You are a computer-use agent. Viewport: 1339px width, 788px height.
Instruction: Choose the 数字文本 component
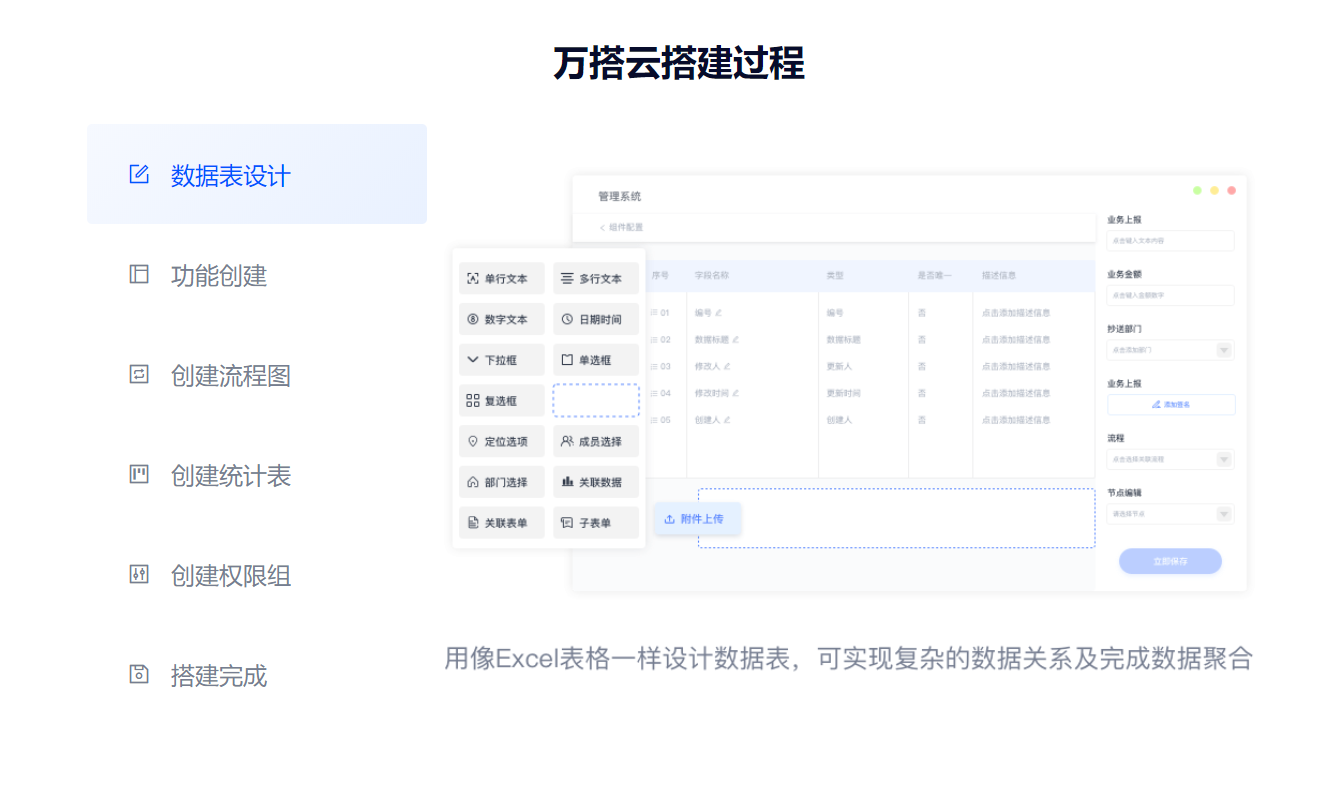[502, 319]
